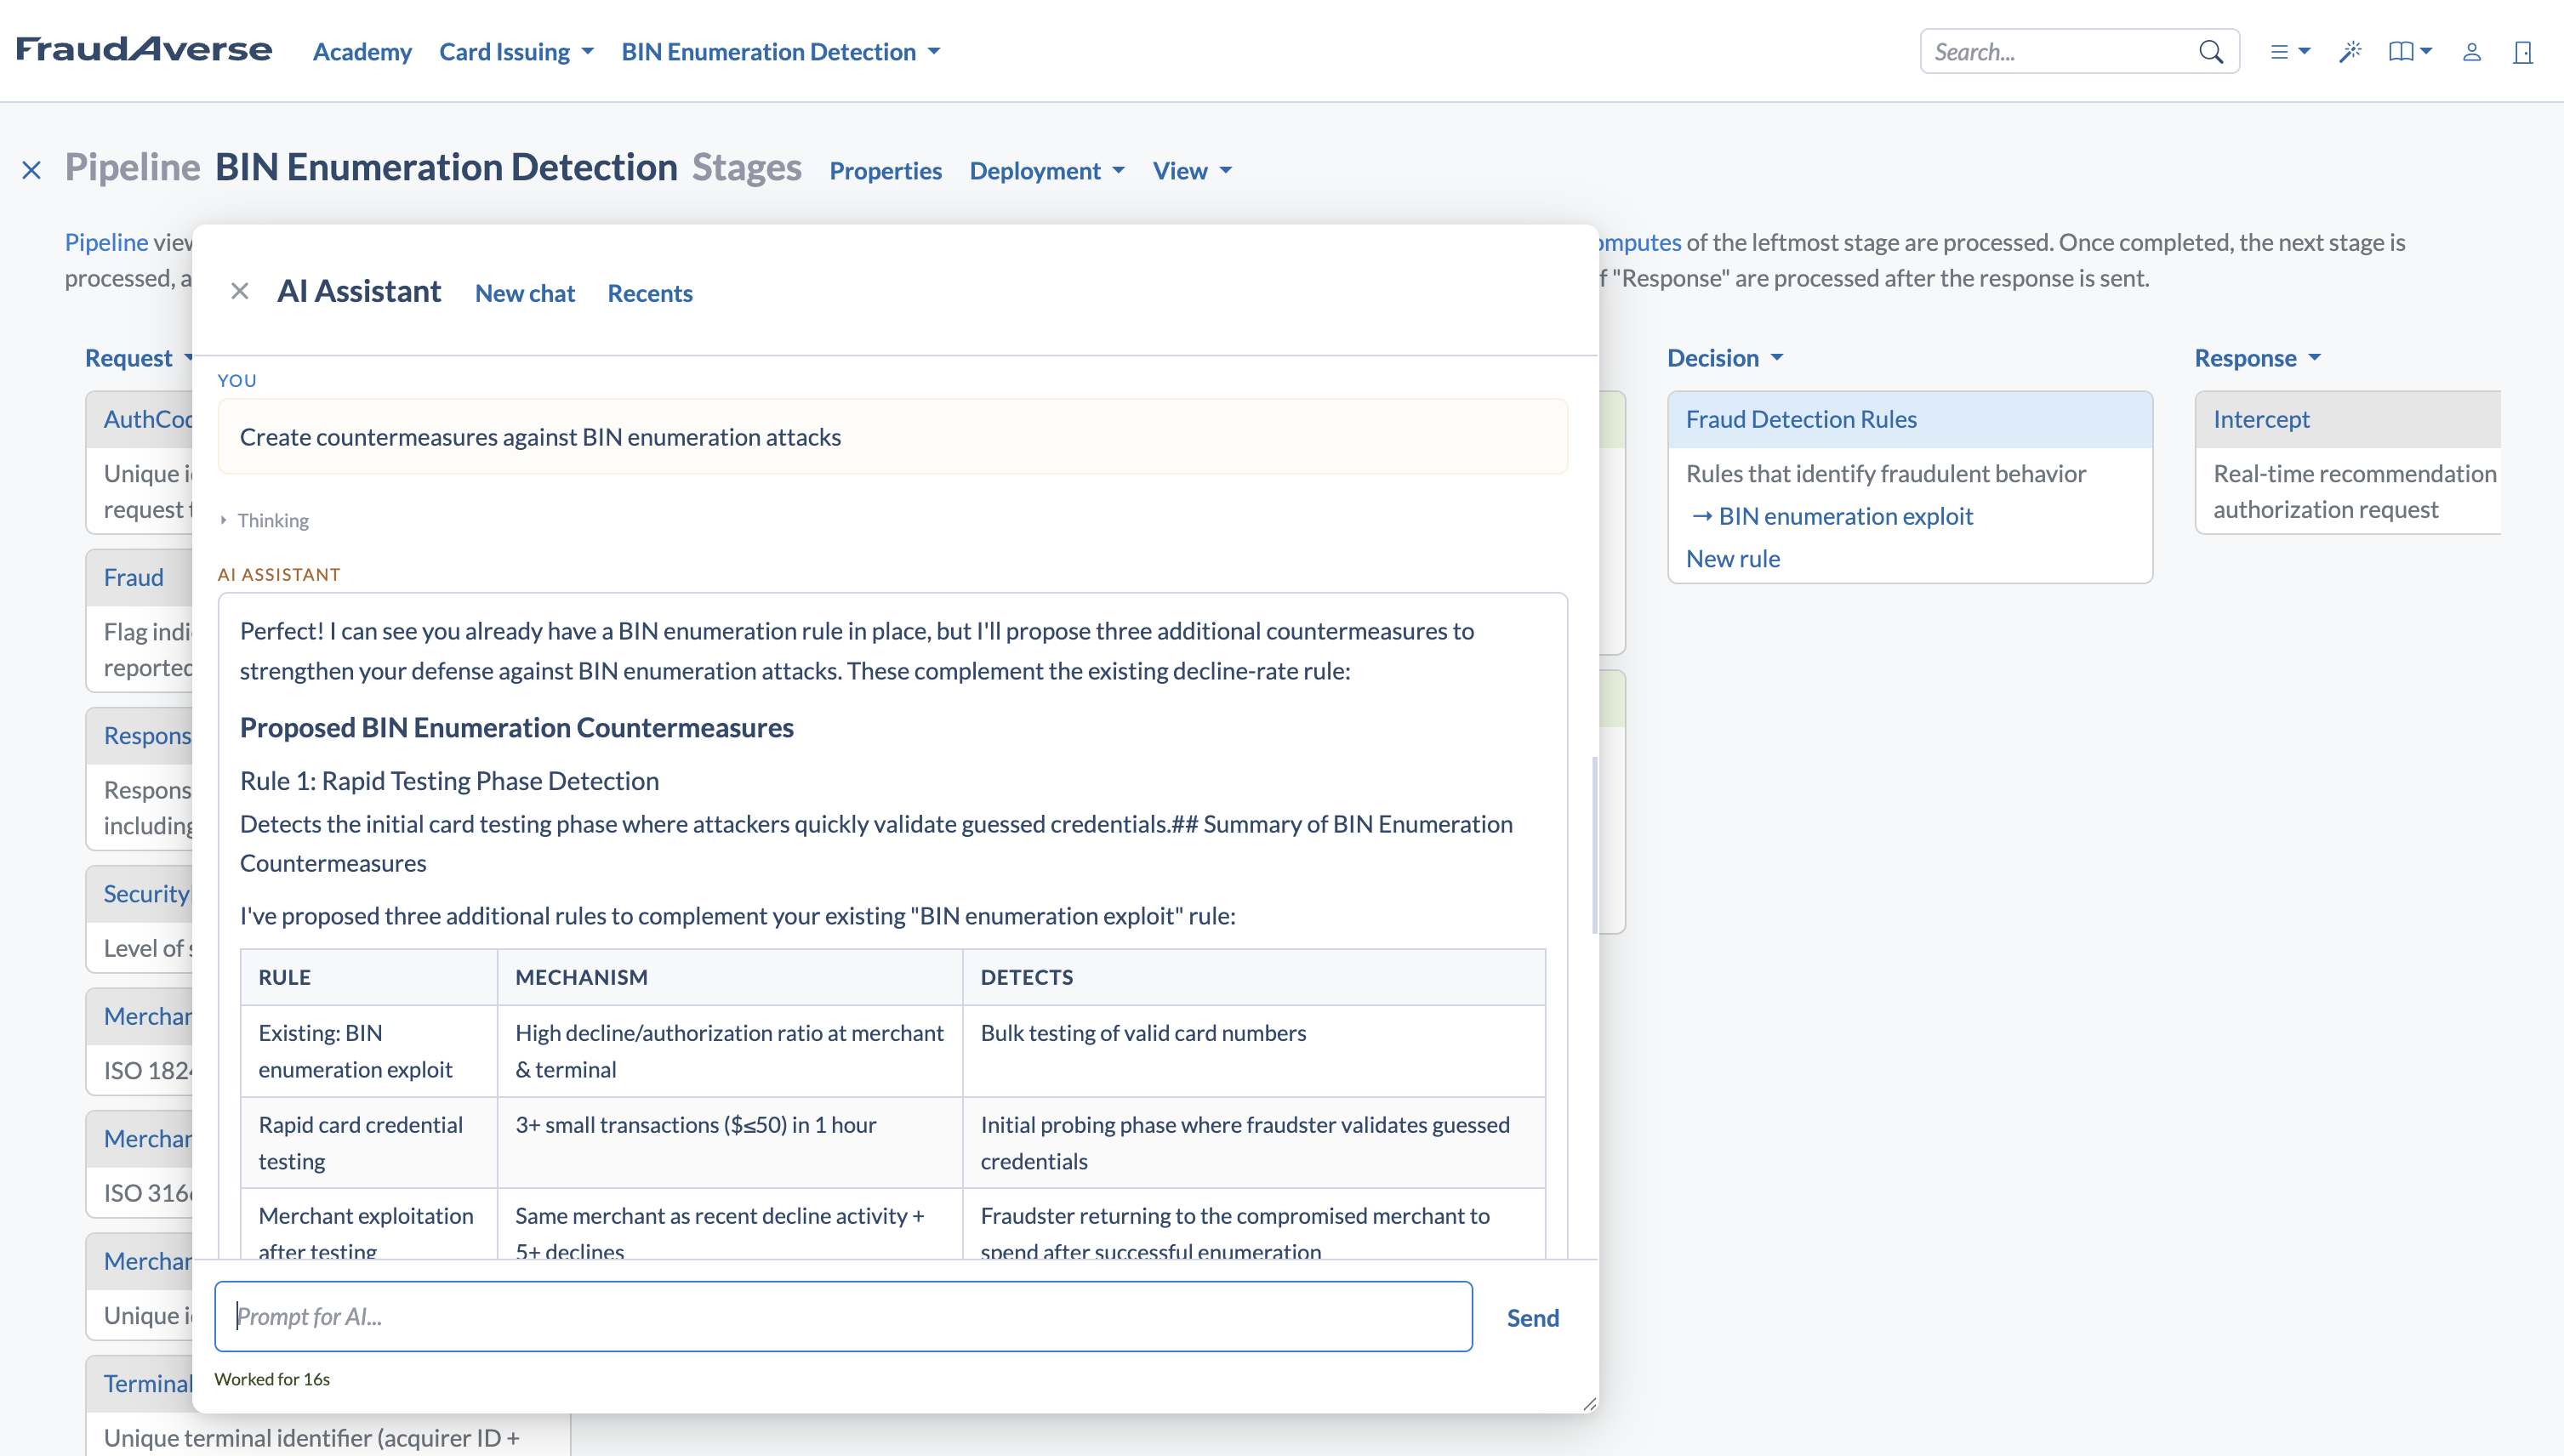Start a New chat
The image size is (2564, 1456).
(525, 293)
